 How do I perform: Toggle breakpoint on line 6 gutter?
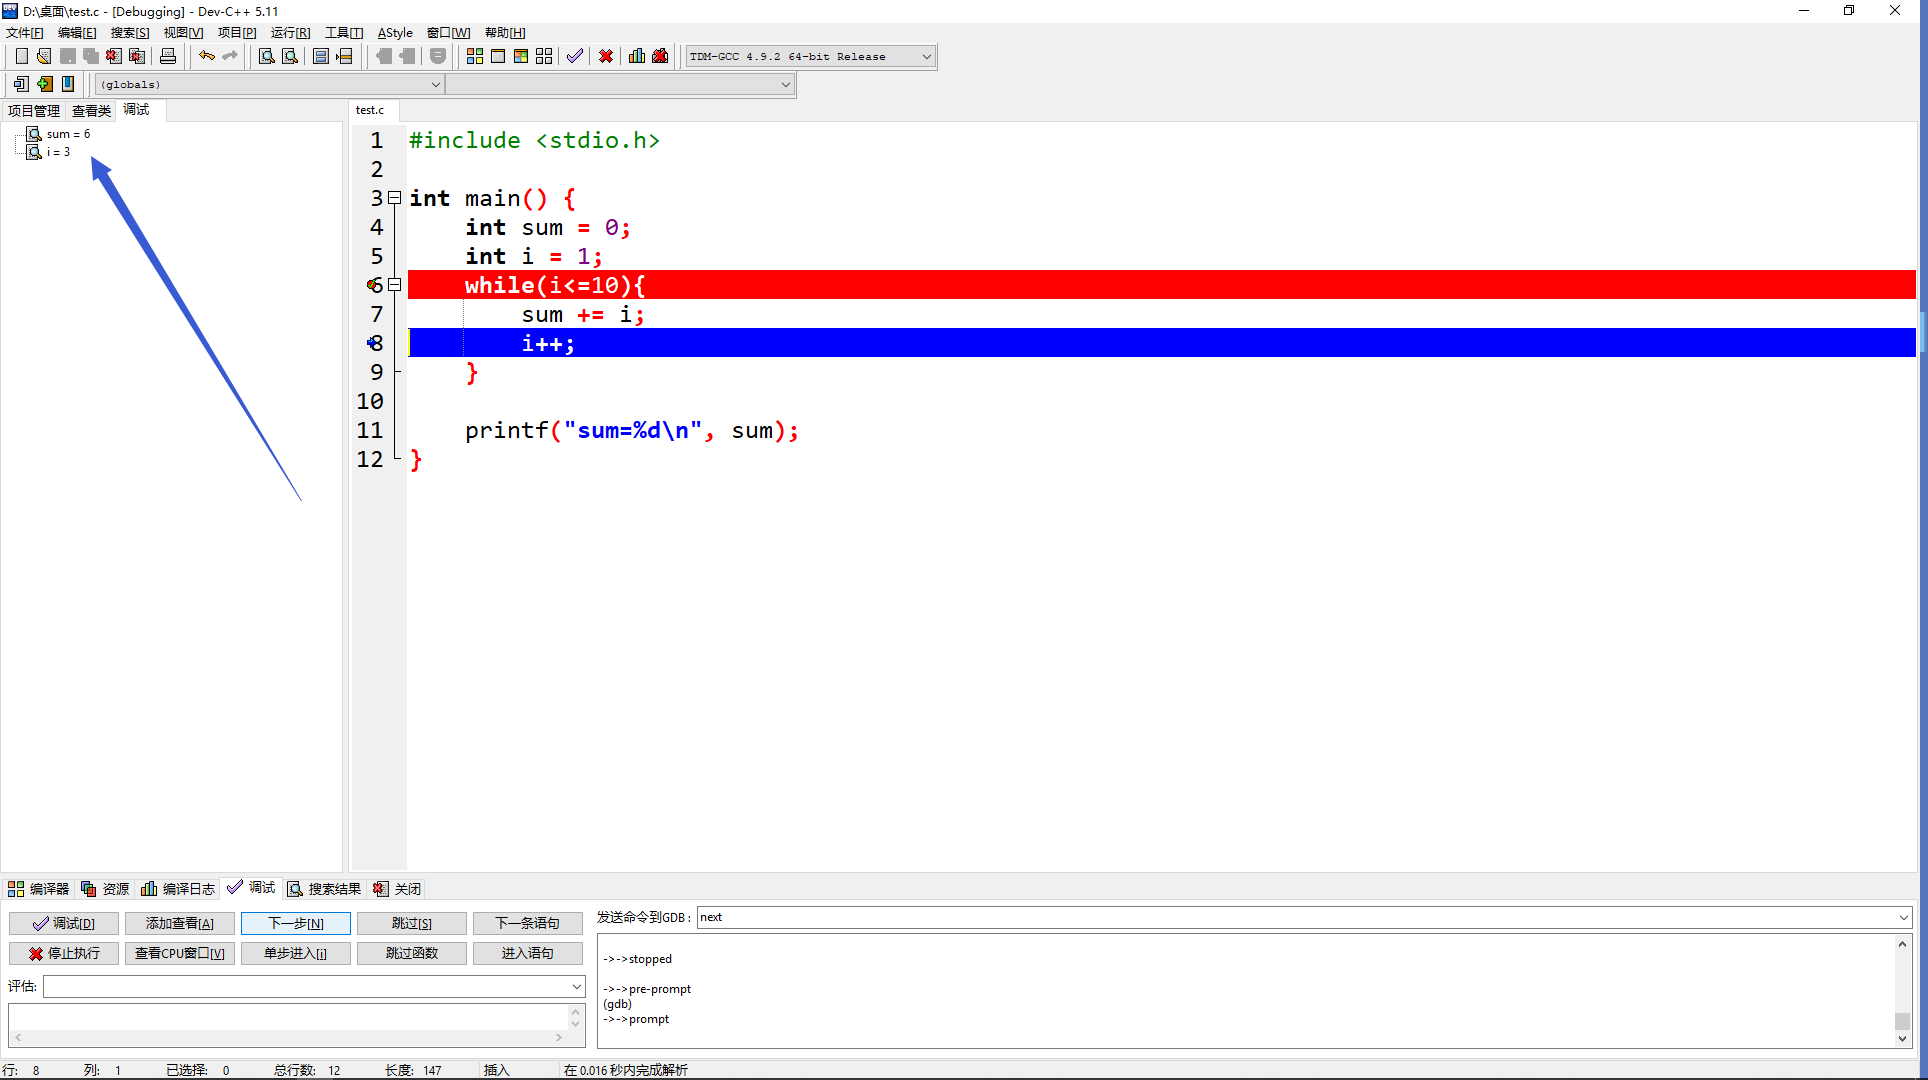pos(375,285)
